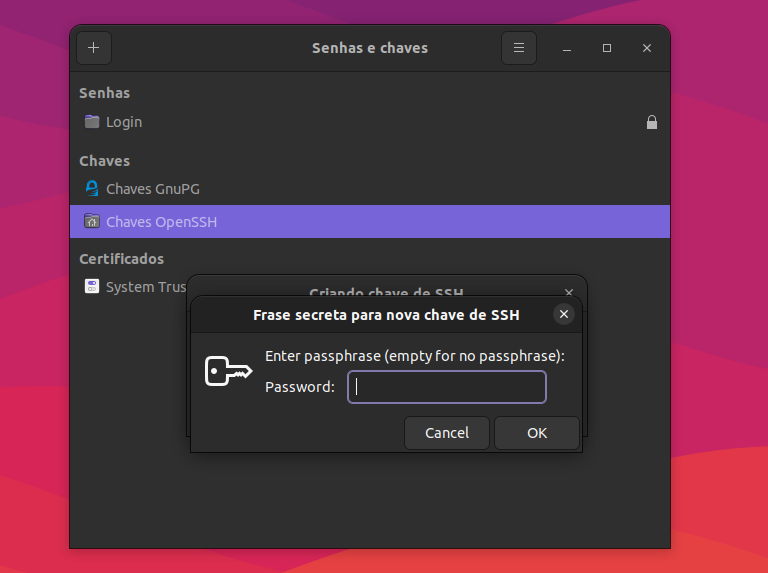Click the plus add-item button
The height and width of the screenshot is (573, 768).
coord(94,48)
